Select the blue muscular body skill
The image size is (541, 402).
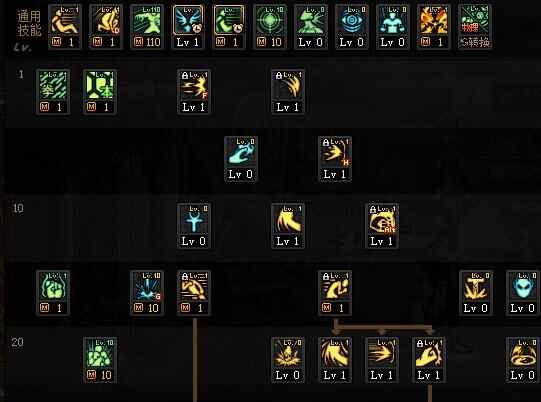point(392,27)
